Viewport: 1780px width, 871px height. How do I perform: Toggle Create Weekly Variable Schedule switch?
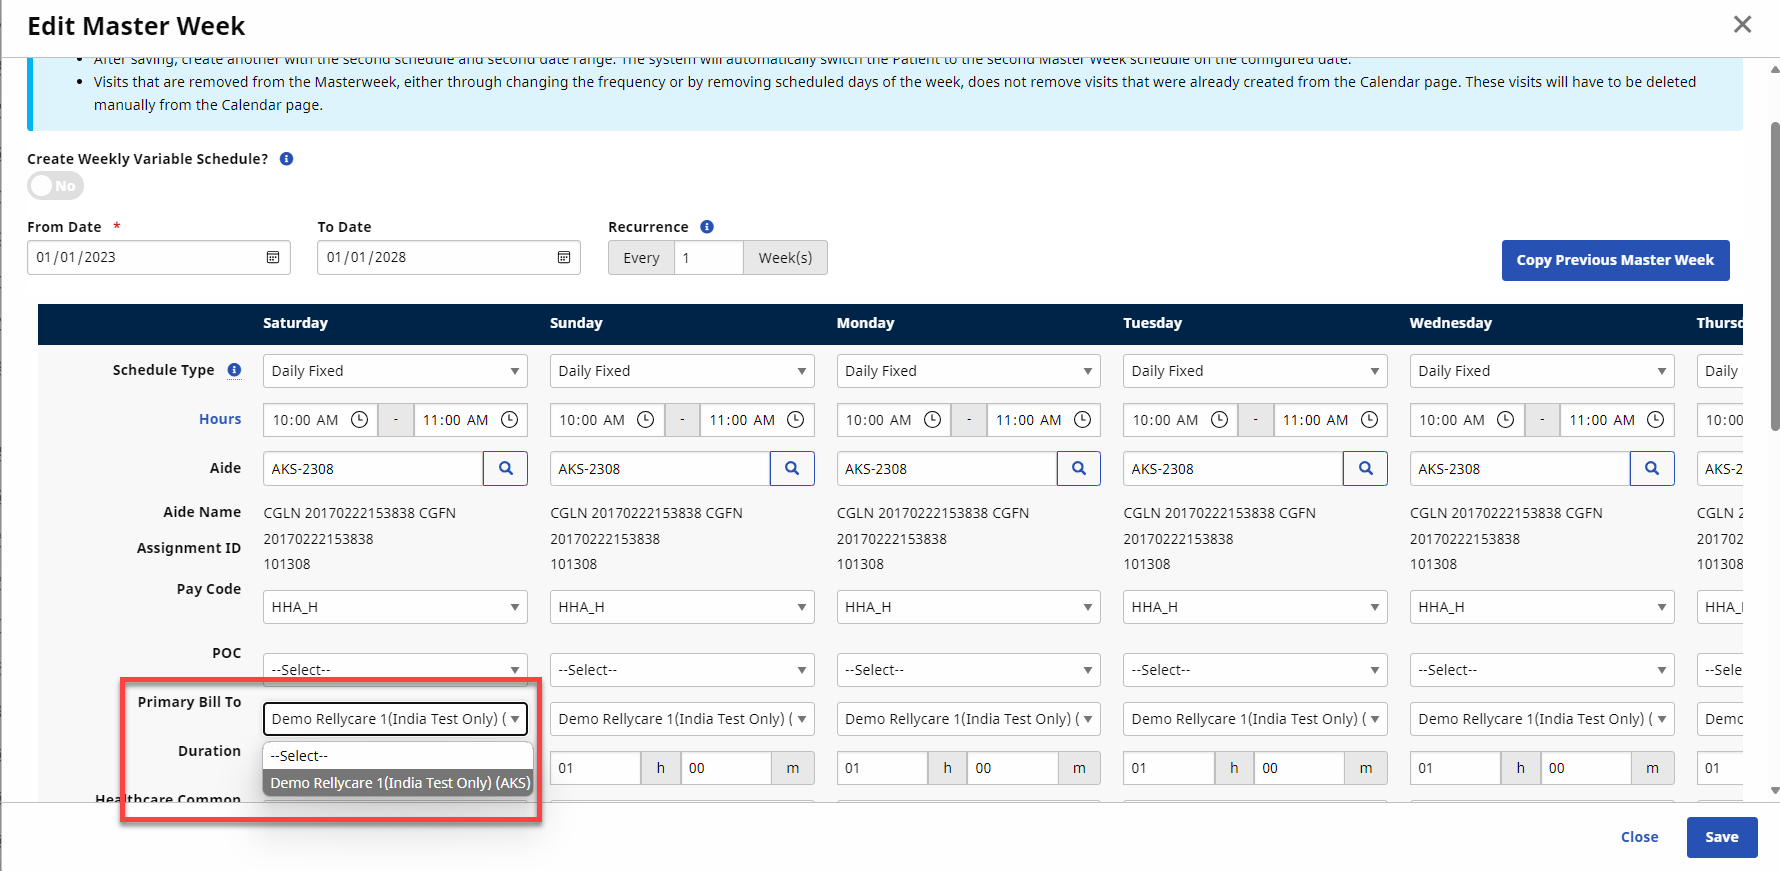tap(55, 186)
